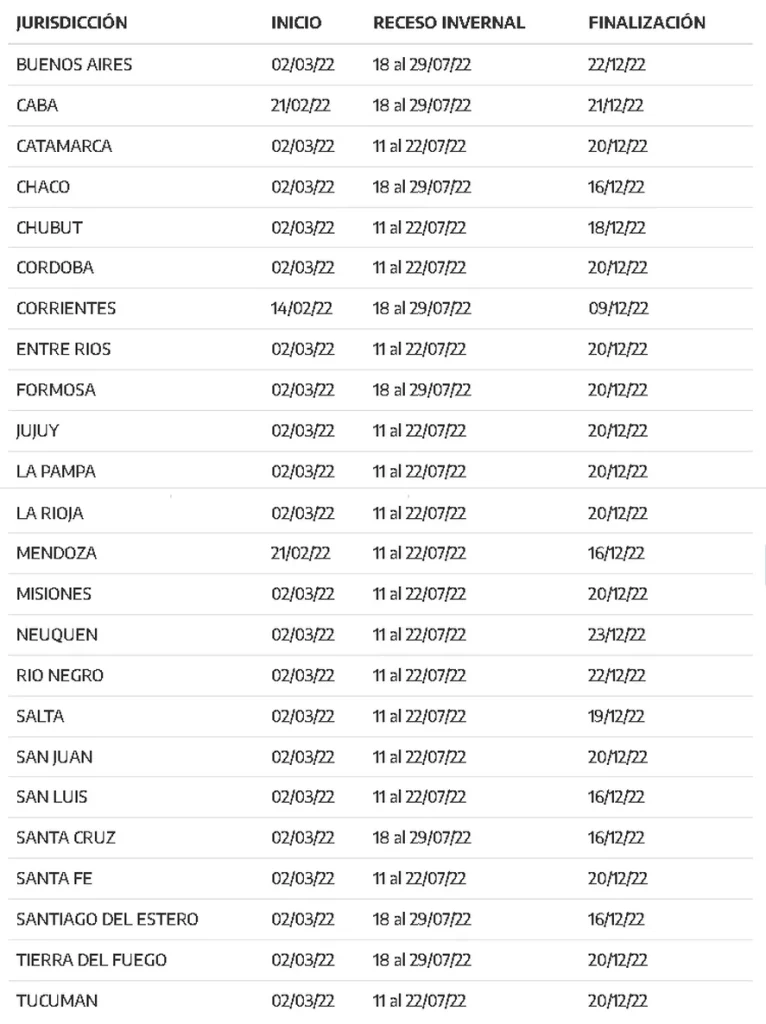Click the winter recess cell for Chaco
The width and height of the screenshot is (766, 1024).
pyautogui.click(x=422, y=187)
